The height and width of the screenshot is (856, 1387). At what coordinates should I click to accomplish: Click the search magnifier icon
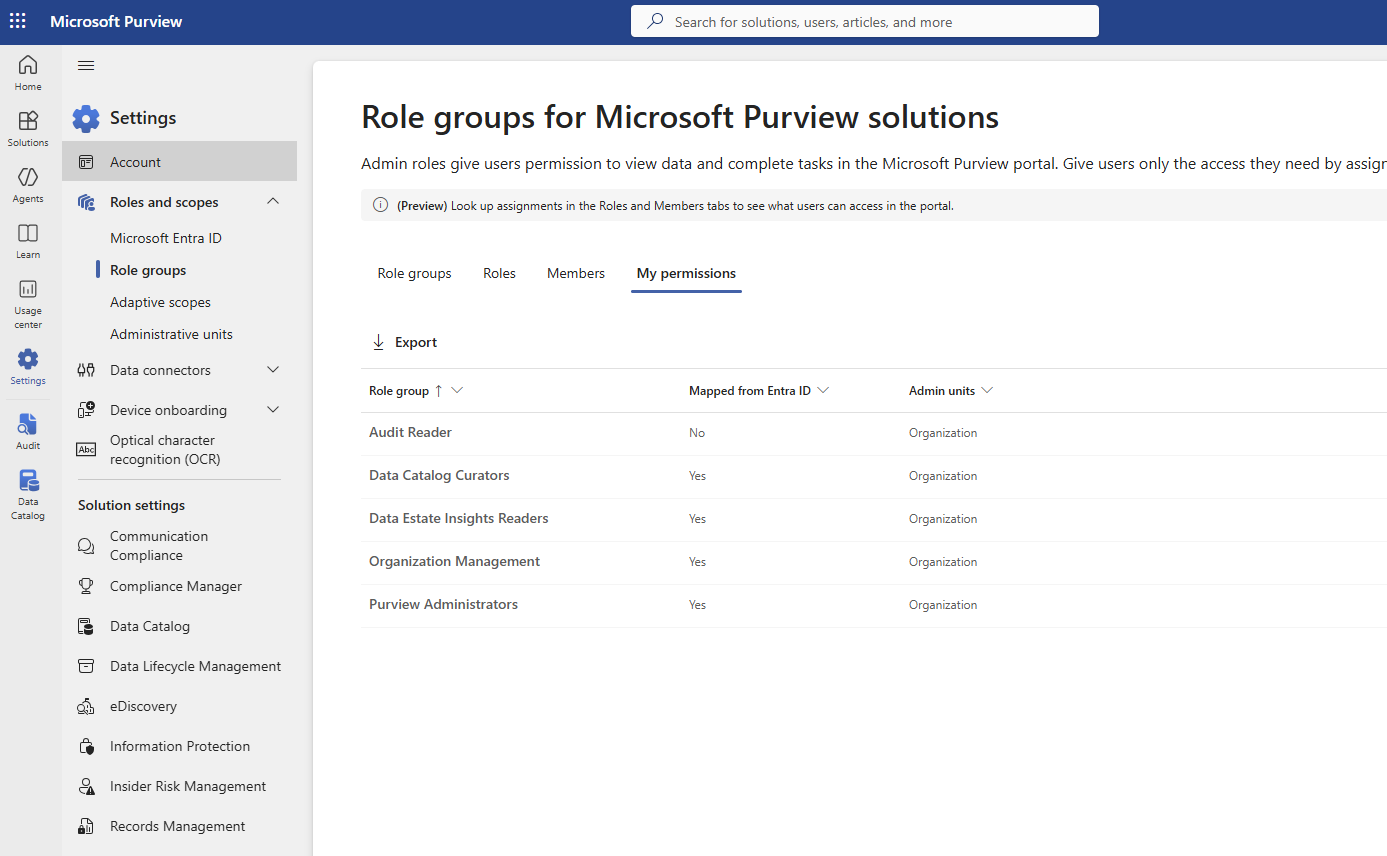pos(655,21)
